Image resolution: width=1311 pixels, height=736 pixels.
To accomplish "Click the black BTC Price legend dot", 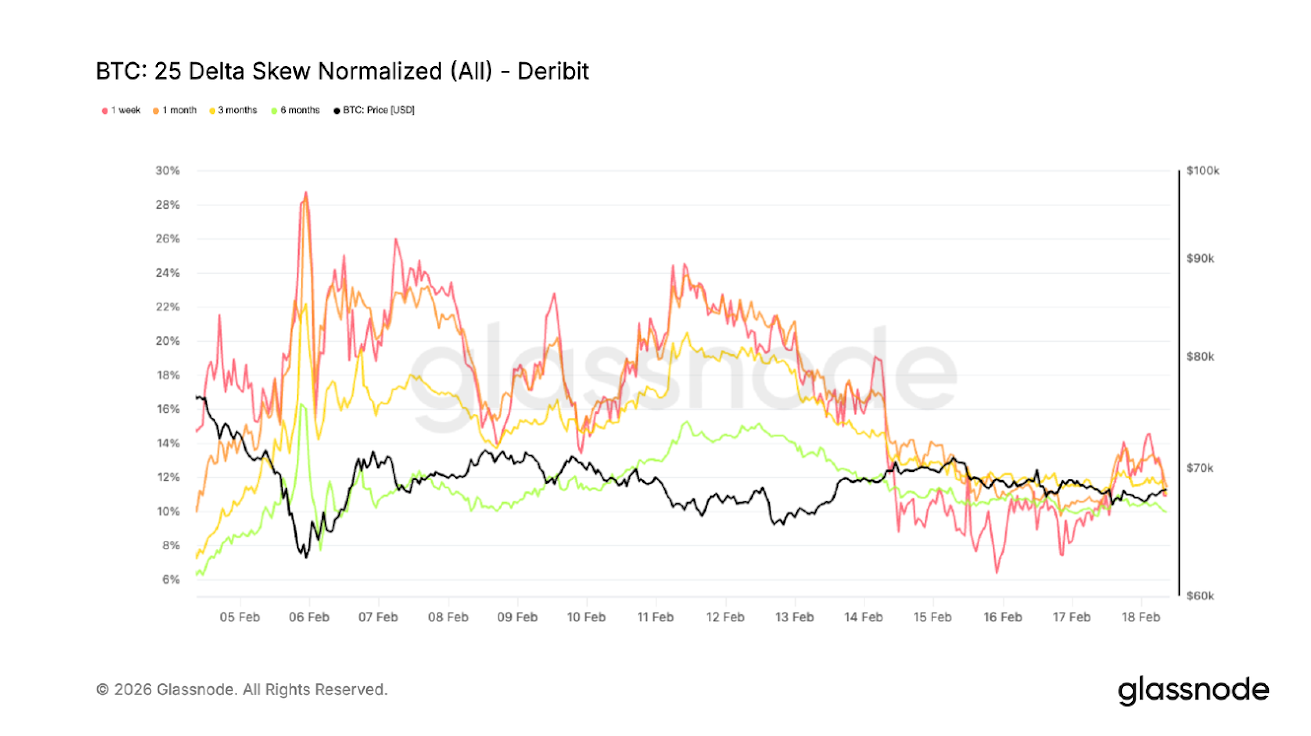I will point(335,110).
